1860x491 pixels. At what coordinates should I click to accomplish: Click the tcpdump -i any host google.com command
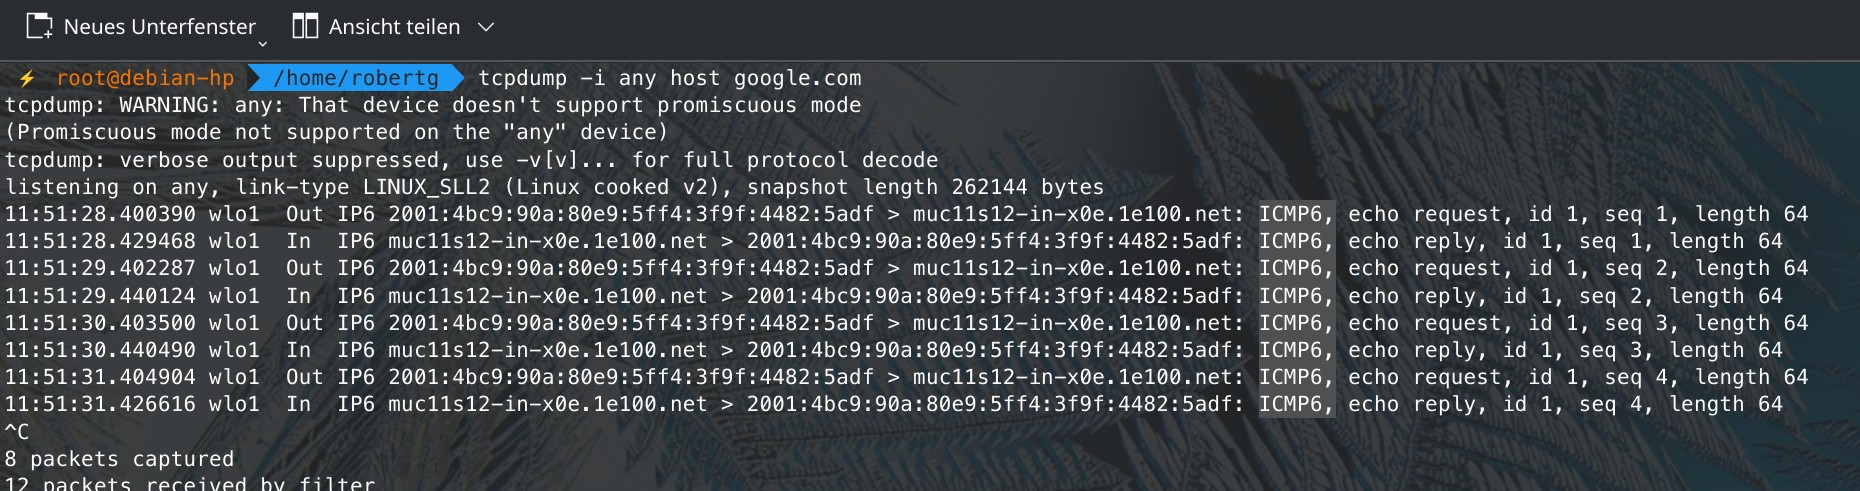click(x=669, y=78)
